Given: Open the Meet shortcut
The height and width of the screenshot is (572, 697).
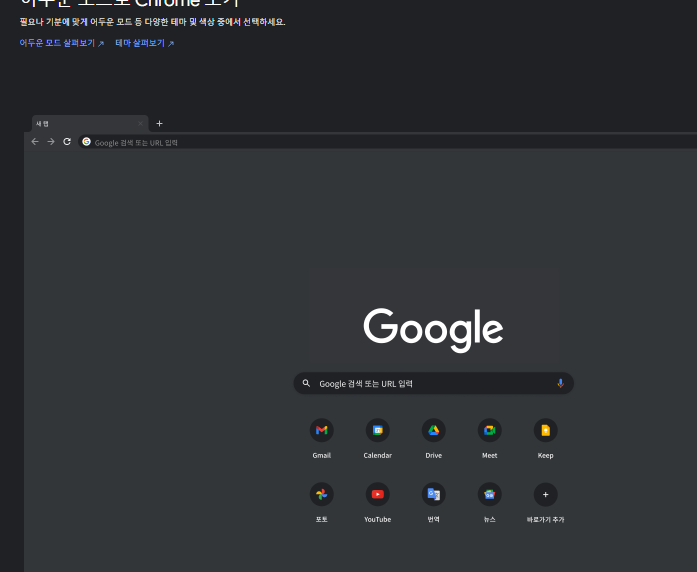Looking at the screenshot, I should 490,430.
